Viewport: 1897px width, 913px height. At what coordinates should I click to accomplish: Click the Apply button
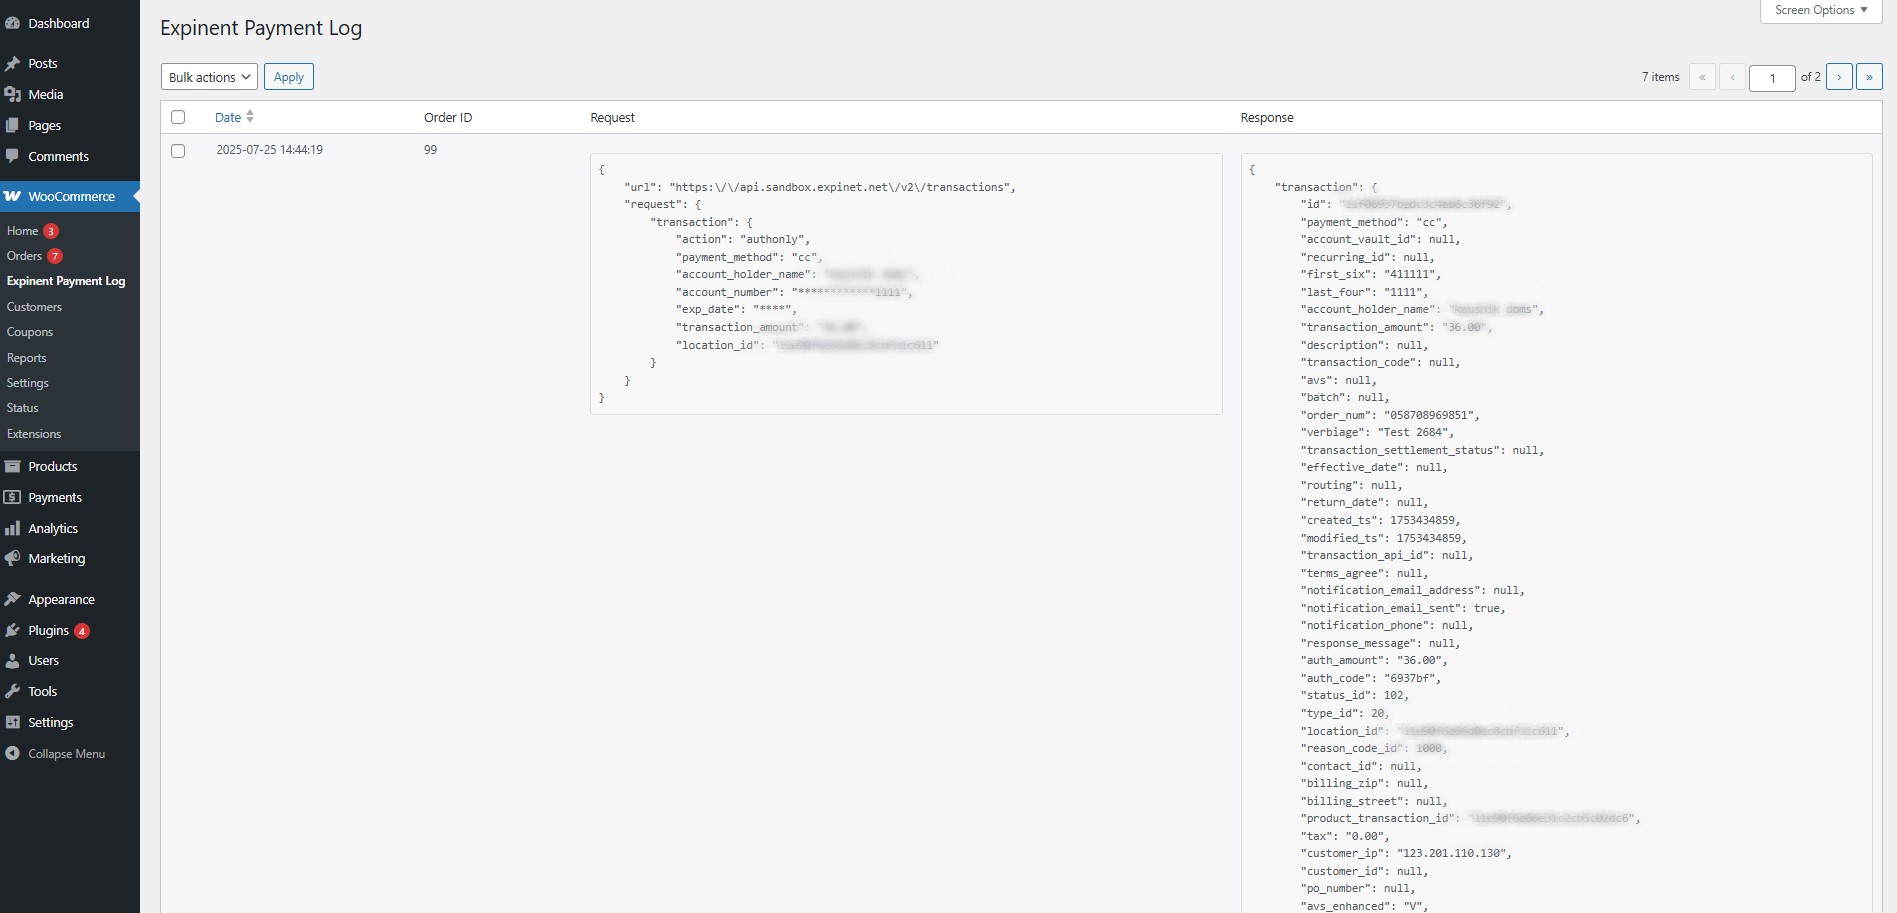(288, 76)
